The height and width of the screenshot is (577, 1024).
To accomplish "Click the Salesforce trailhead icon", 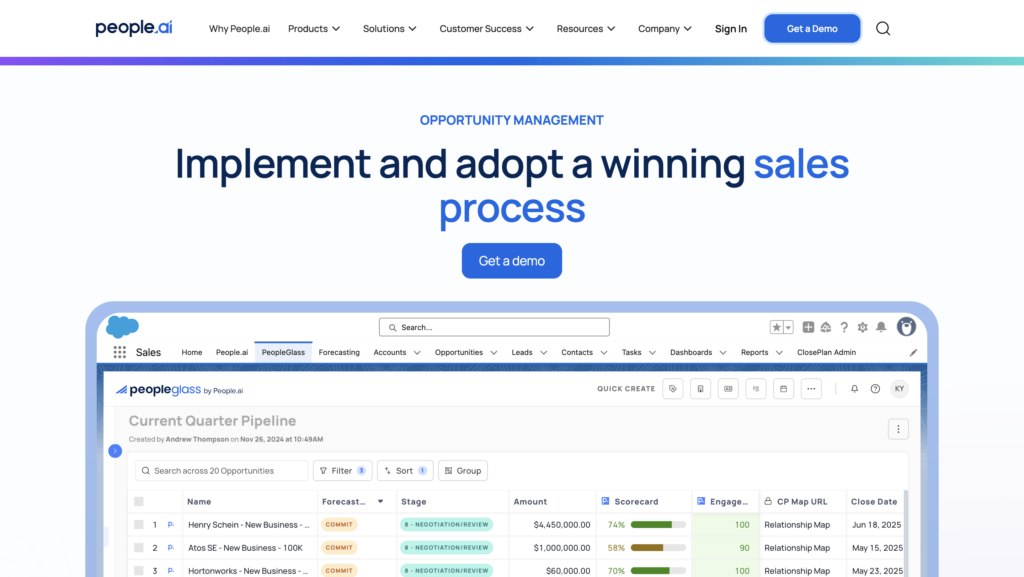I will coord(826,327).
